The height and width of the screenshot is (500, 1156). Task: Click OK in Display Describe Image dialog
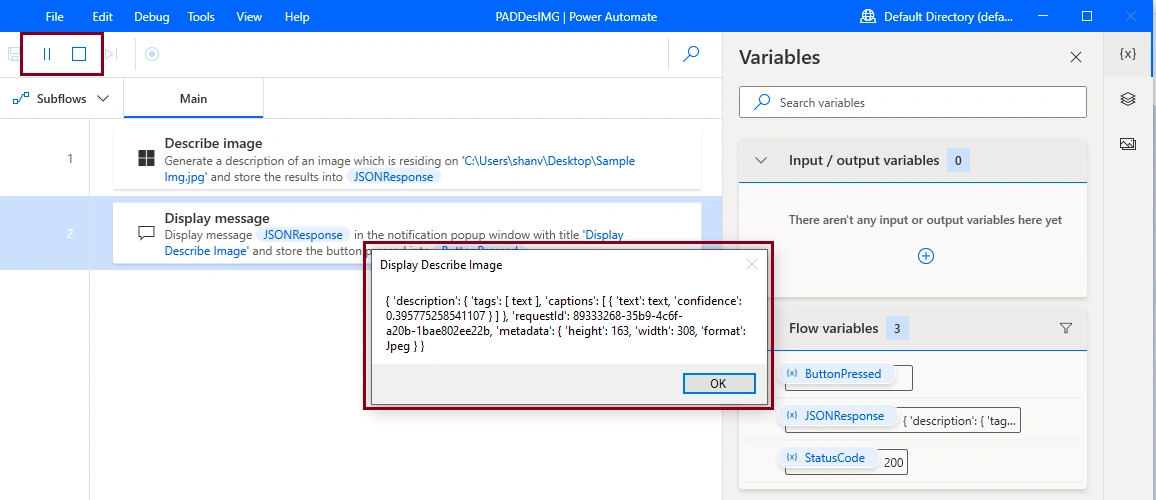719,383
